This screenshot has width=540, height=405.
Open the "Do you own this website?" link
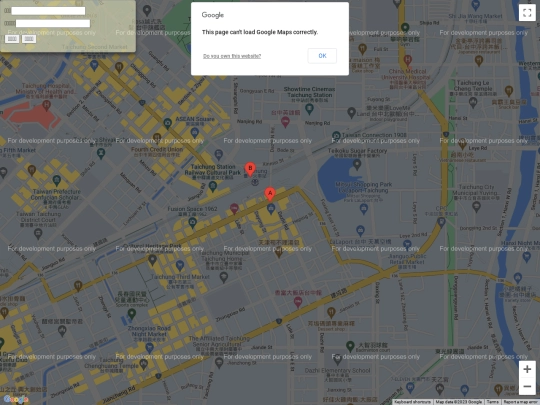pos(232,56)
